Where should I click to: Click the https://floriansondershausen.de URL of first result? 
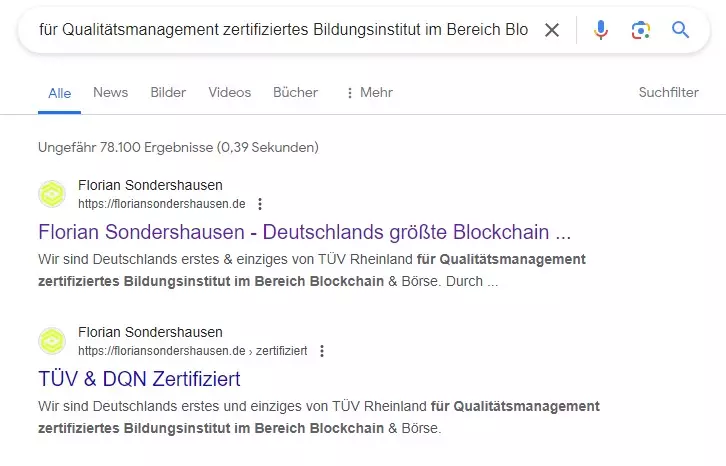(162, 204)
